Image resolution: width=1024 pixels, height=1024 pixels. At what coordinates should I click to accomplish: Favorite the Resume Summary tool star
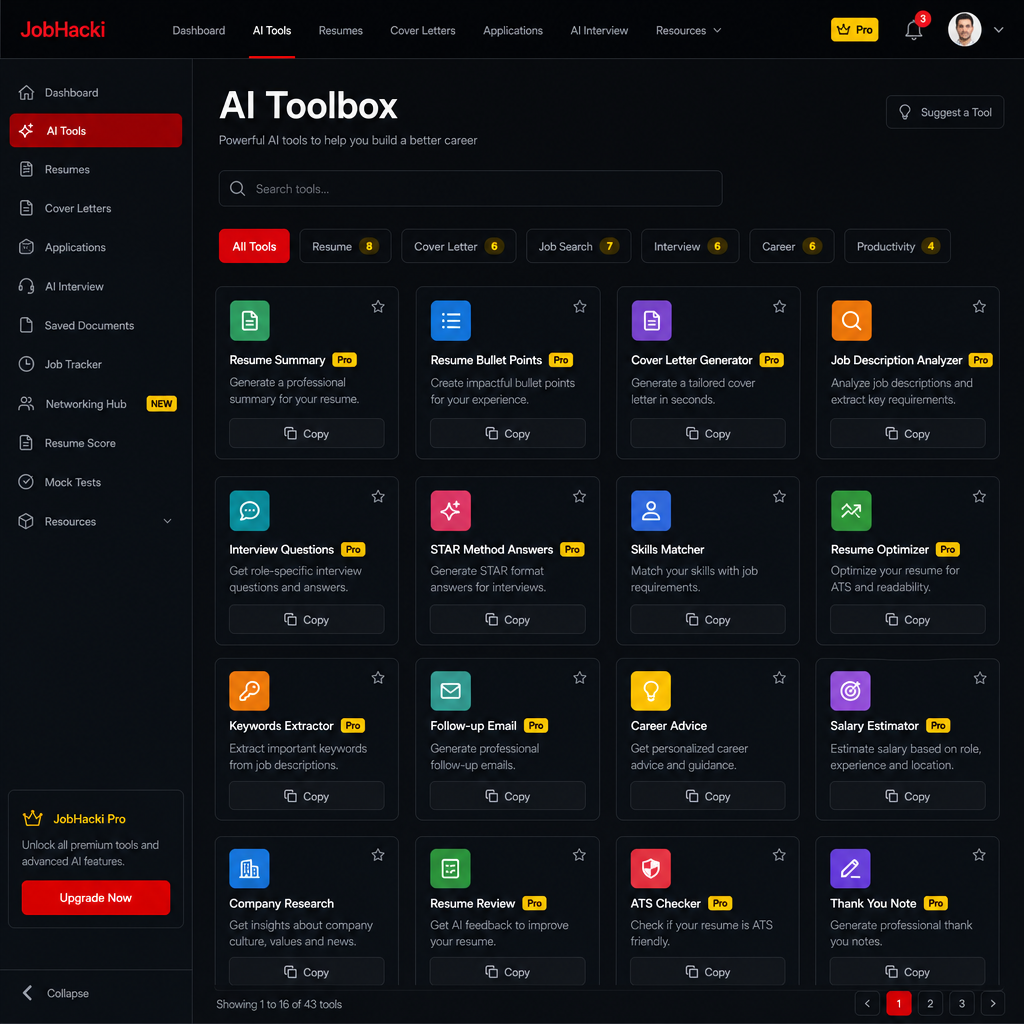[378, 306]
